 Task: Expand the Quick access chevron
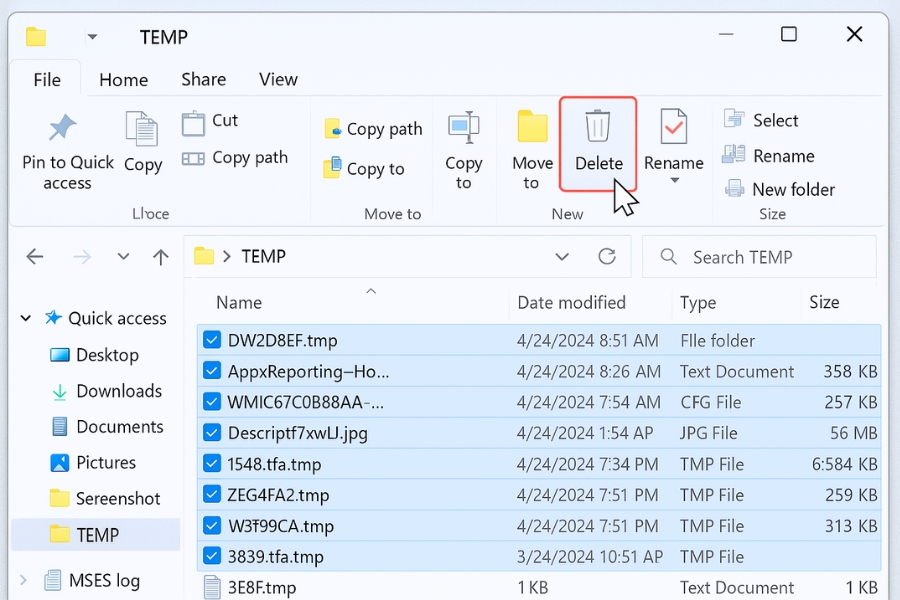click(24, 318)
